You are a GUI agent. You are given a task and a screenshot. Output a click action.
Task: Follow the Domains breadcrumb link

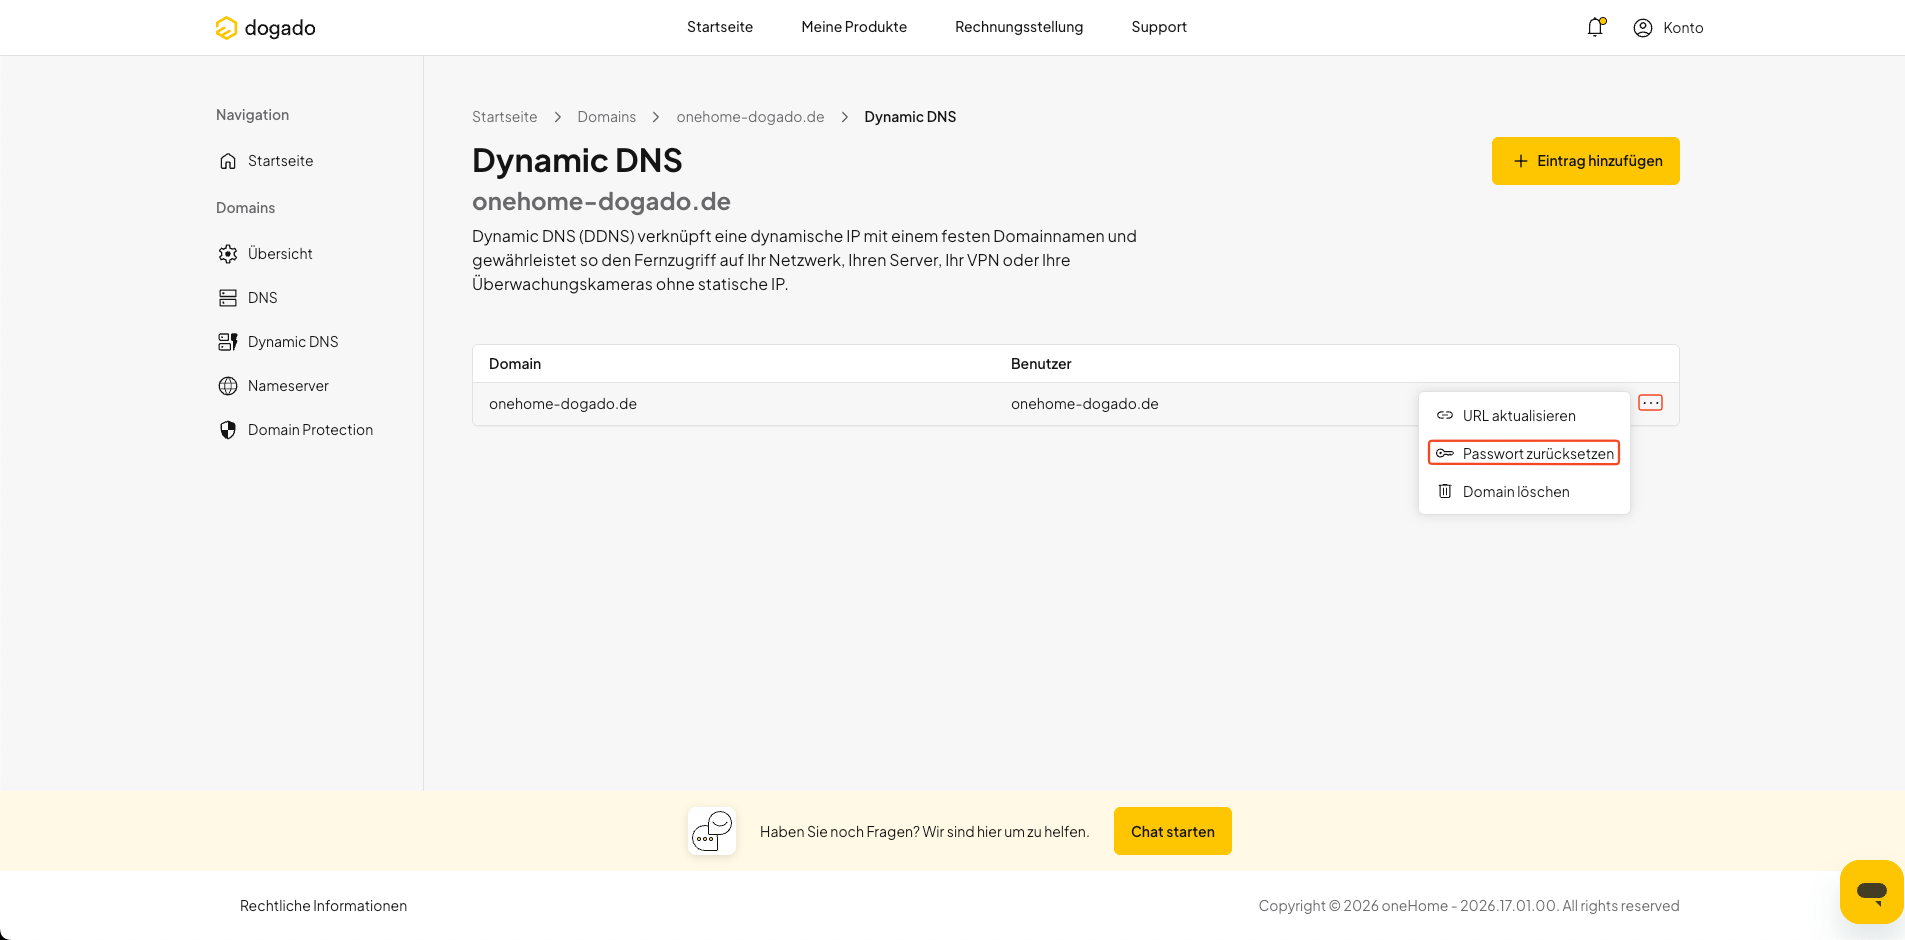pos(607,117)
